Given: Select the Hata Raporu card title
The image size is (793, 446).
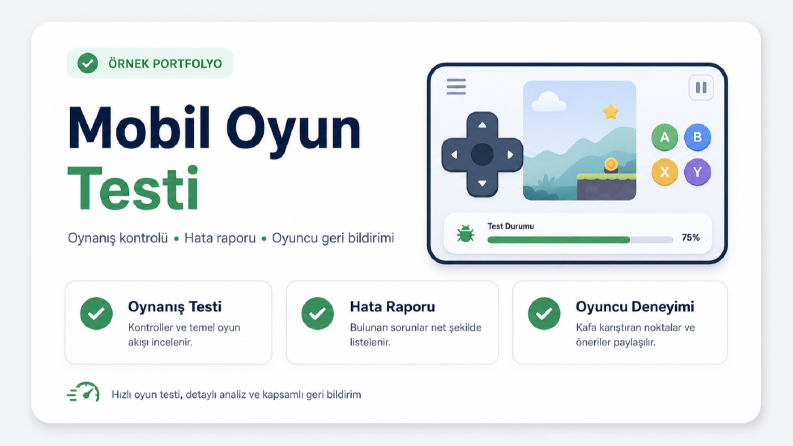Looking at the screenshot, I should pyautogui.click(x=392, y=306).
